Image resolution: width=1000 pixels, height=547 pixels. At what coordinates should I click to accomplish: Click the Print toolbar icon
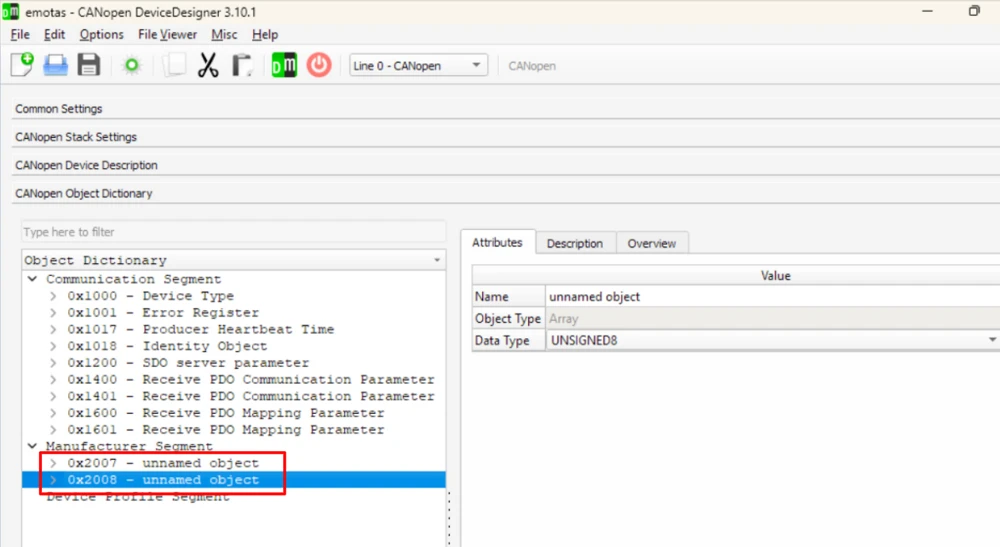(x=55, y=65)
